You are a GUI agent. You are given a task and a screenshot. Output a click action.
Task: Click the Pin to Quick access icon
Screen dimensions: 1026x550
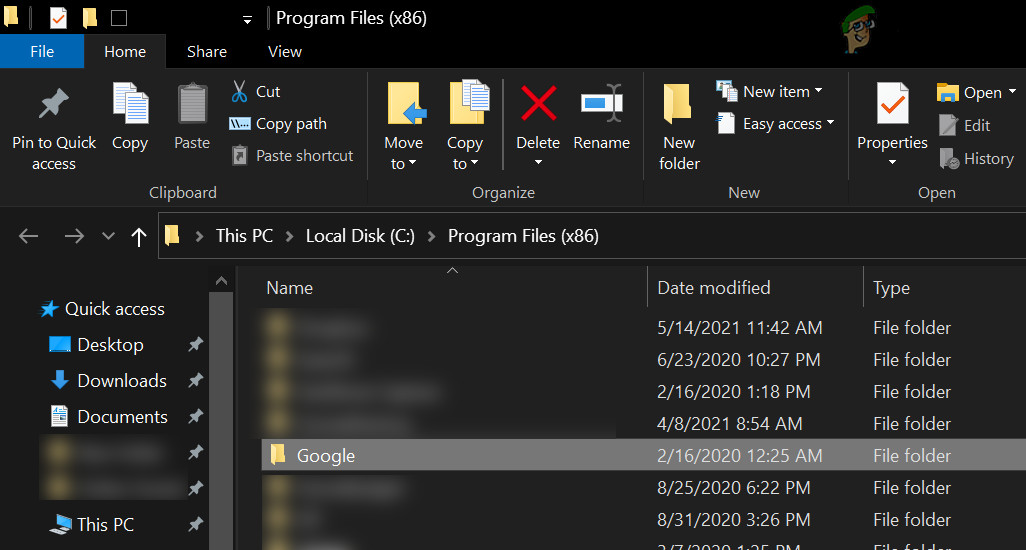click(53, 106)
